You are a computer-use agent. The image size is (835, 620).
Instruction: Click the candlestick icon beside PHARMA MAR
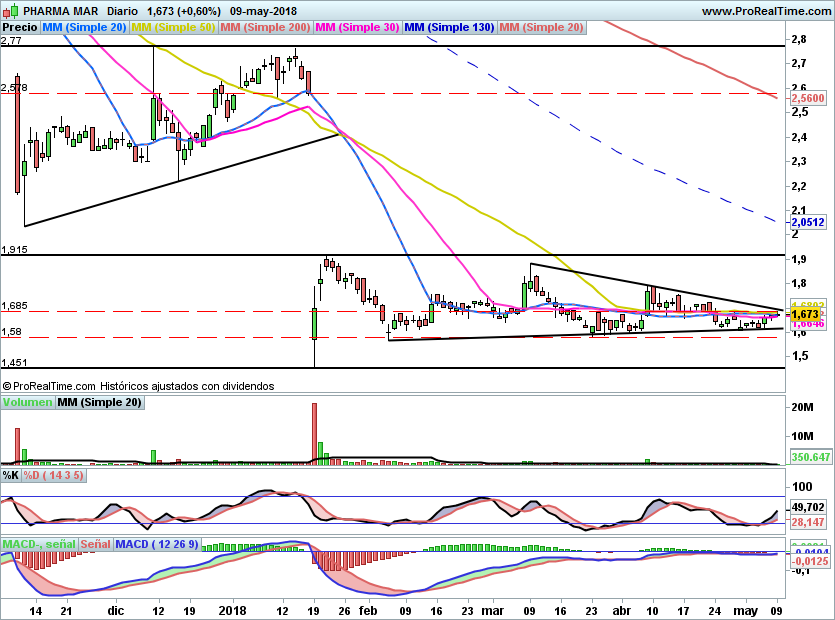click(11, 10)
